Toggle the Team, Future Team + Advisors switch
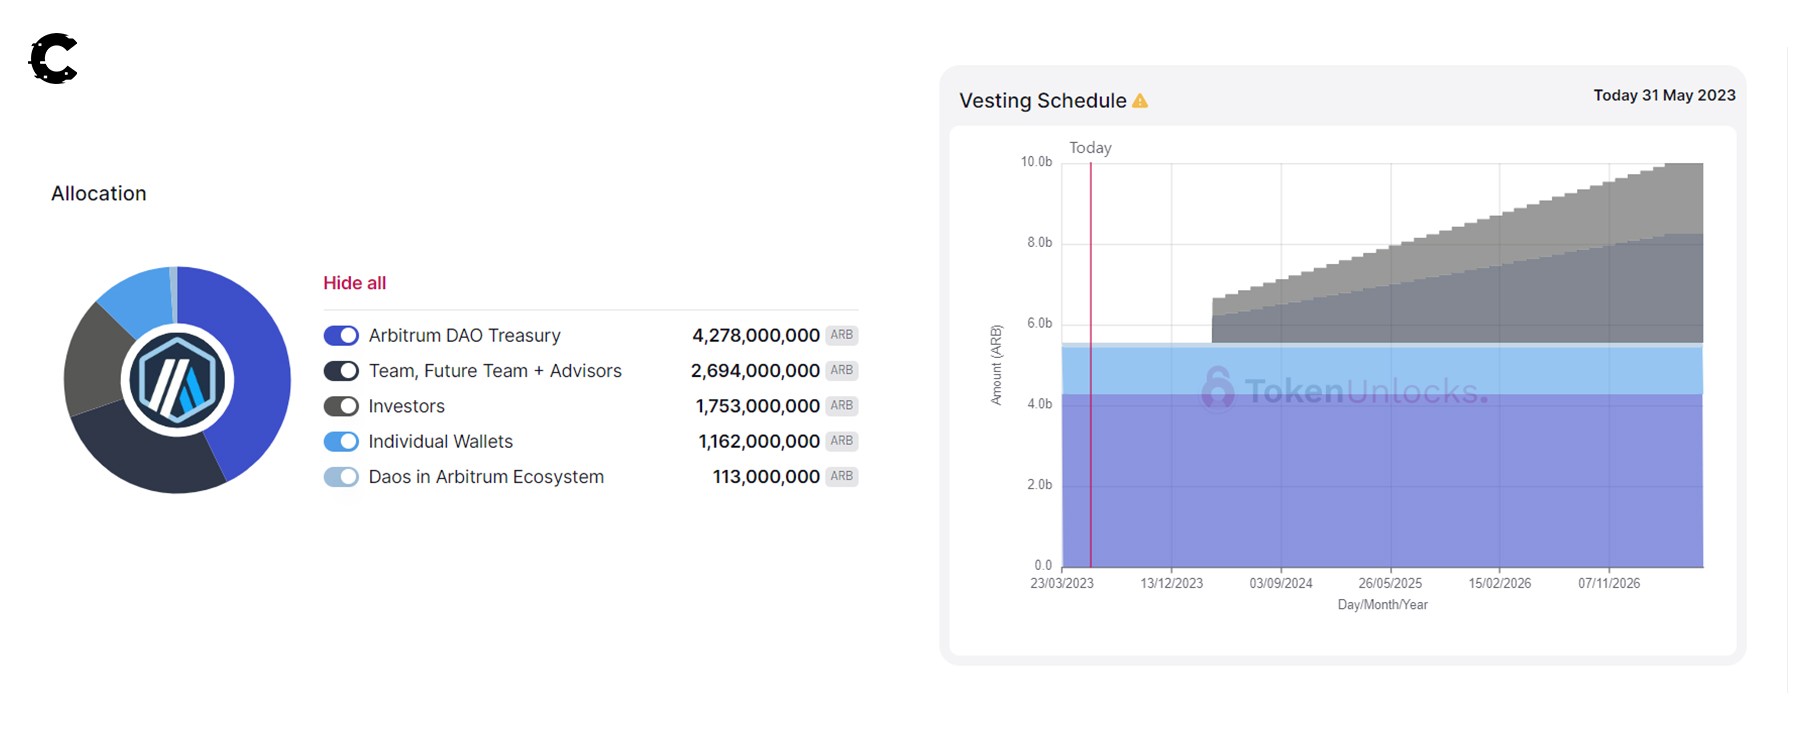The image size is (1800, 742). pos(341,371)
